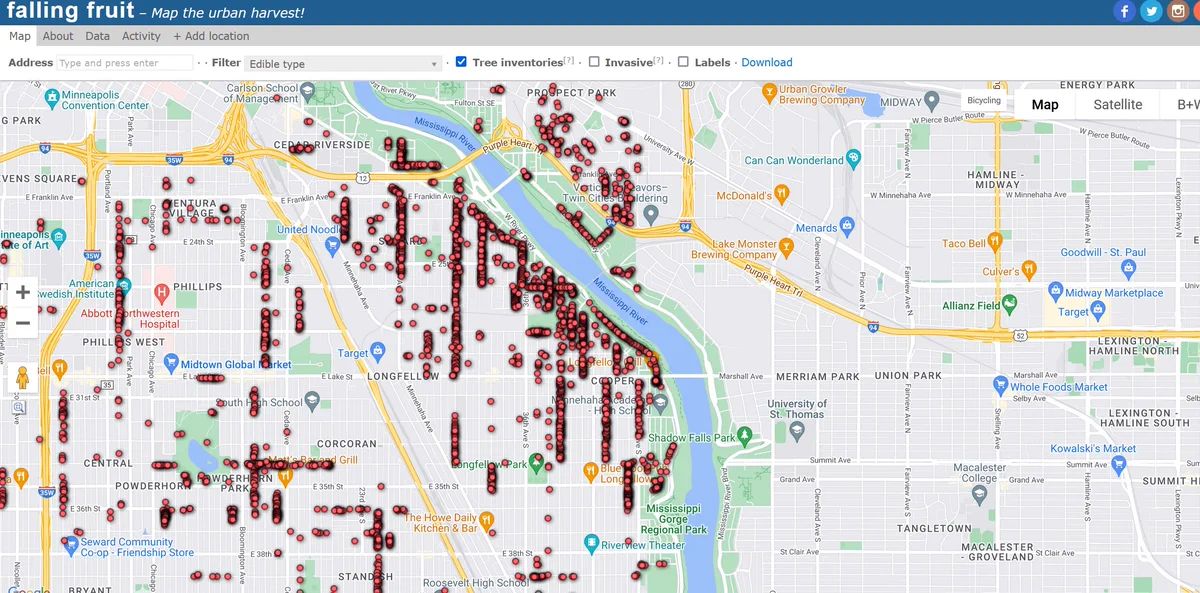Select the Map view type

coord(1045,105)
